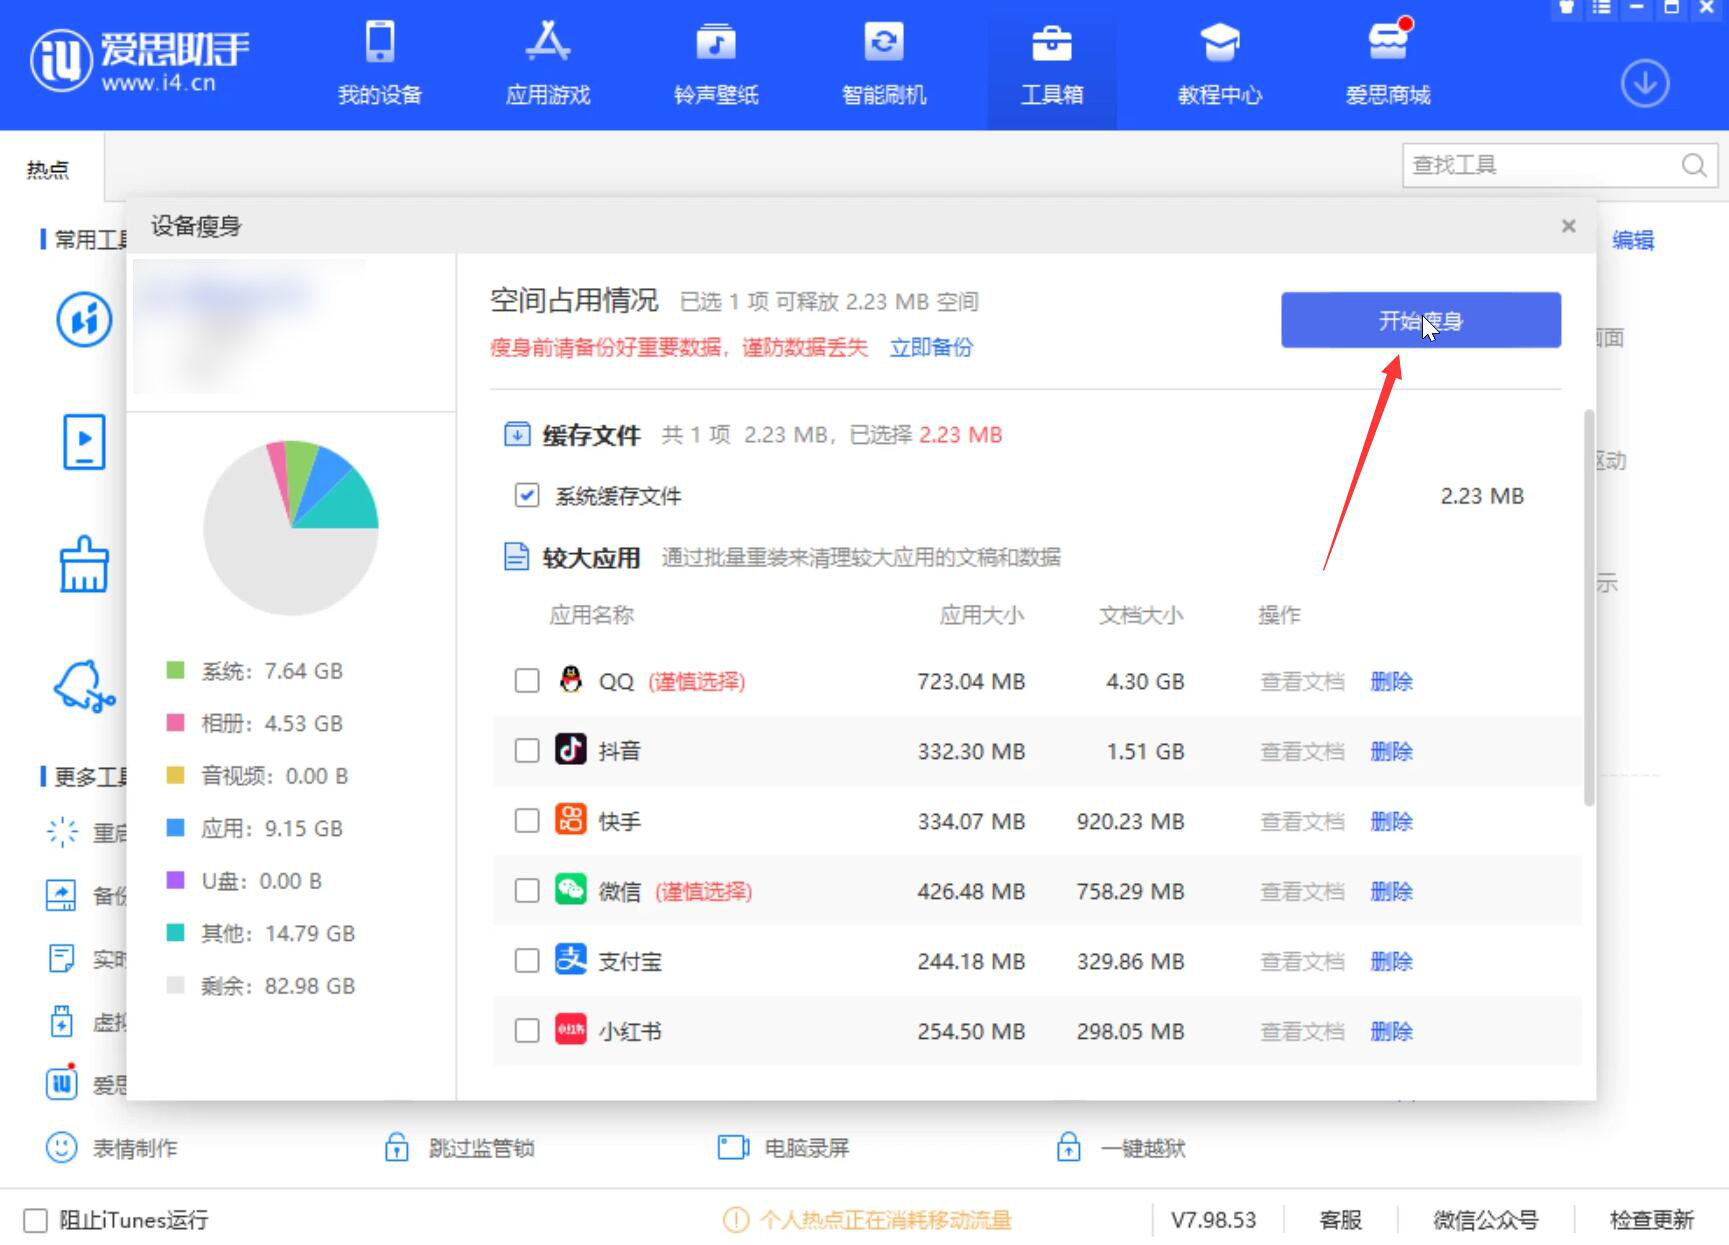The width and height of the screenshot is (1729, 1245).
Task: Click 微信公众号 in status bar
Action: coord(1485,1220)
